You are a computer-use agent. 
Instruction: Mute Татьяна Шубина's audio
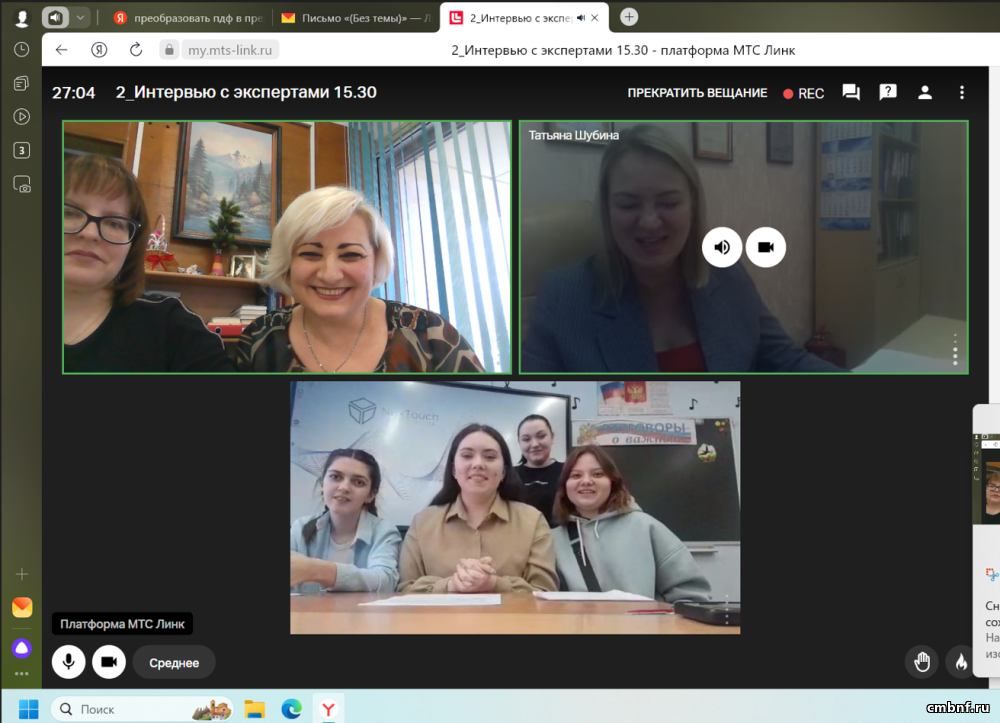click(x=722, y=247)
